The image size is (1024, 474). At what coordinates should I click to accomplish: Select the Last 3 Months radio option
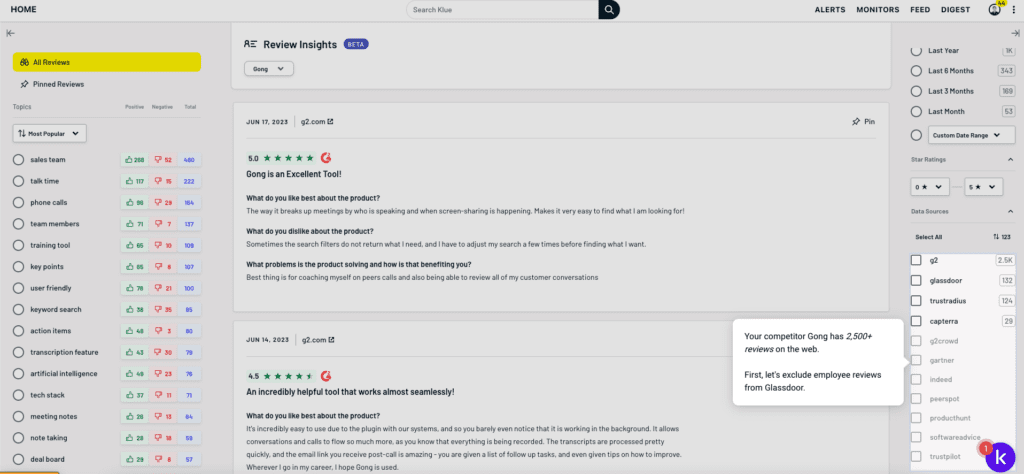tap(916, 91)
